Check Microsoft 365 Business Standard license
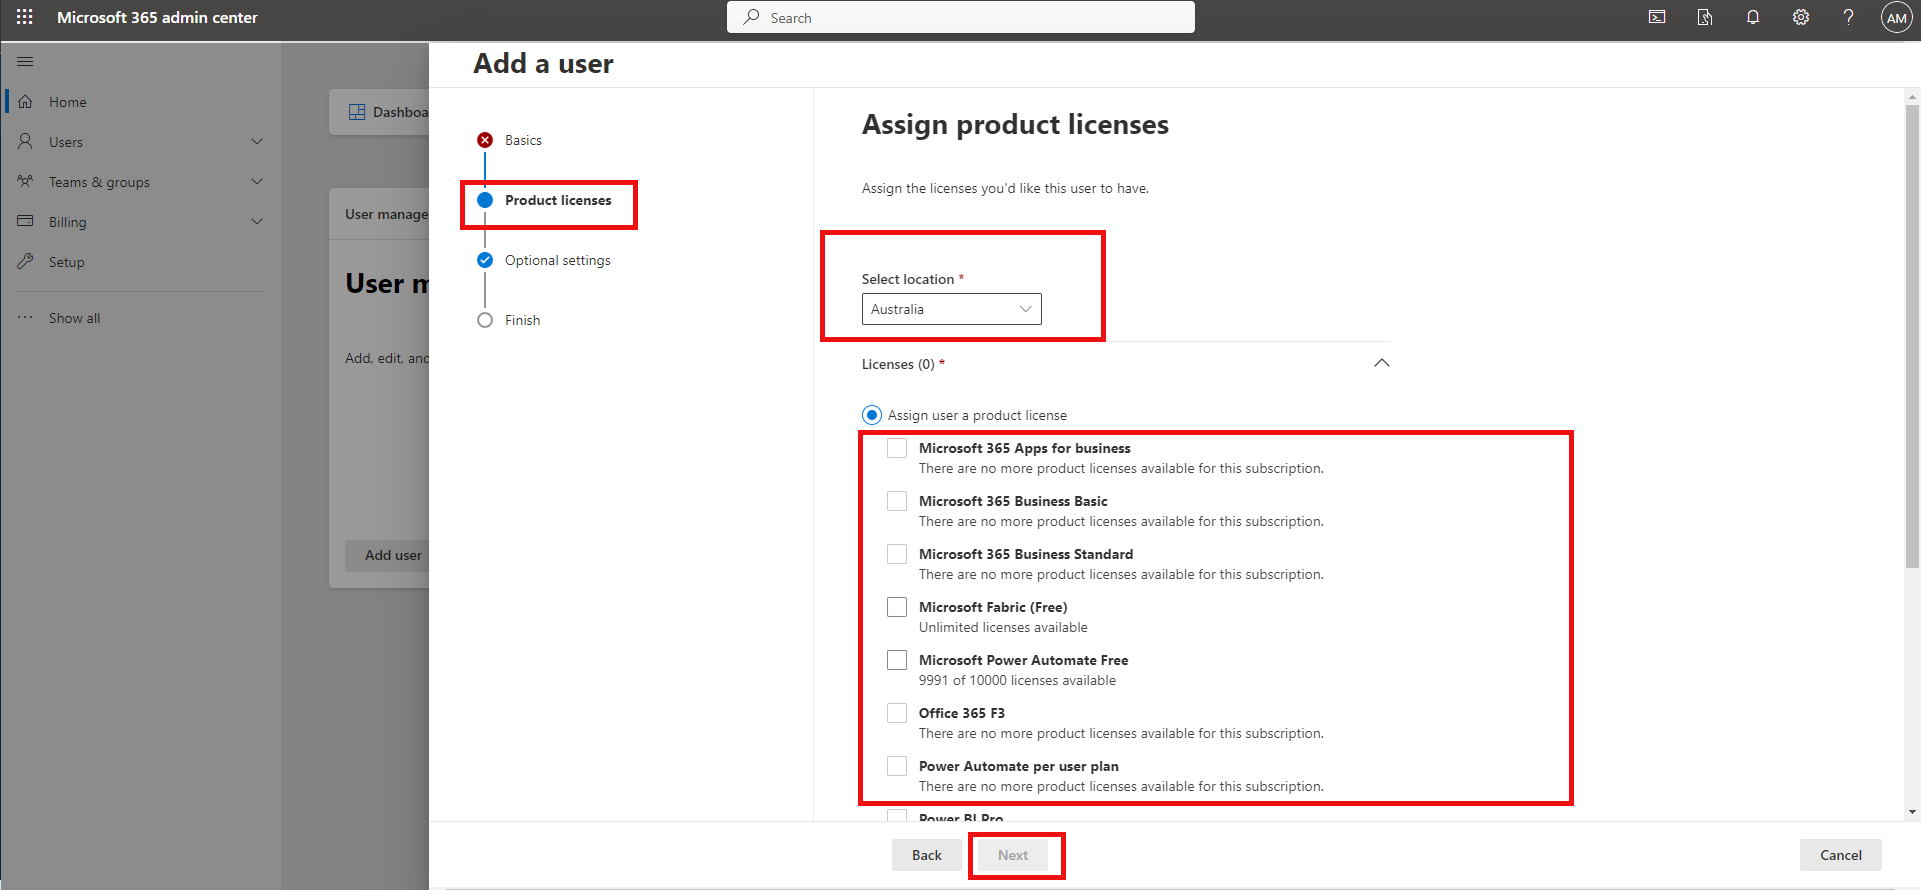 [x=897, y=554]
